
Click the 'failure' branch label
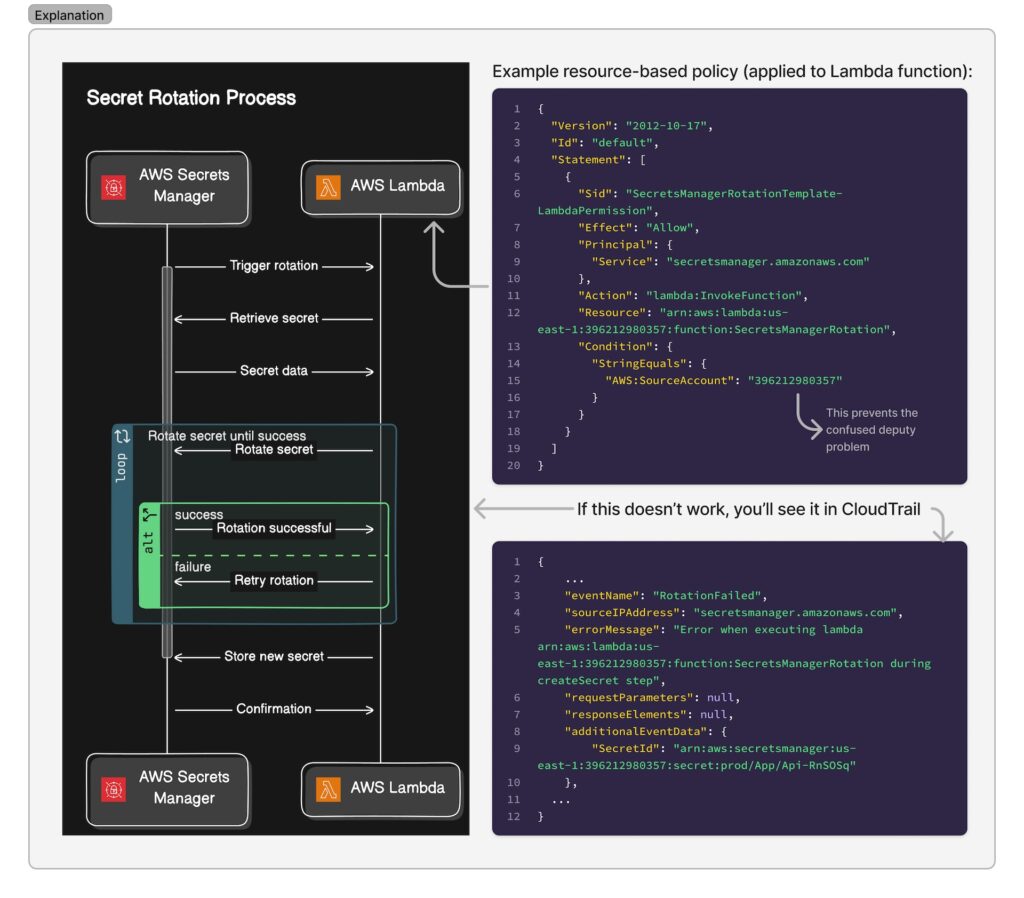coord(193,567)
